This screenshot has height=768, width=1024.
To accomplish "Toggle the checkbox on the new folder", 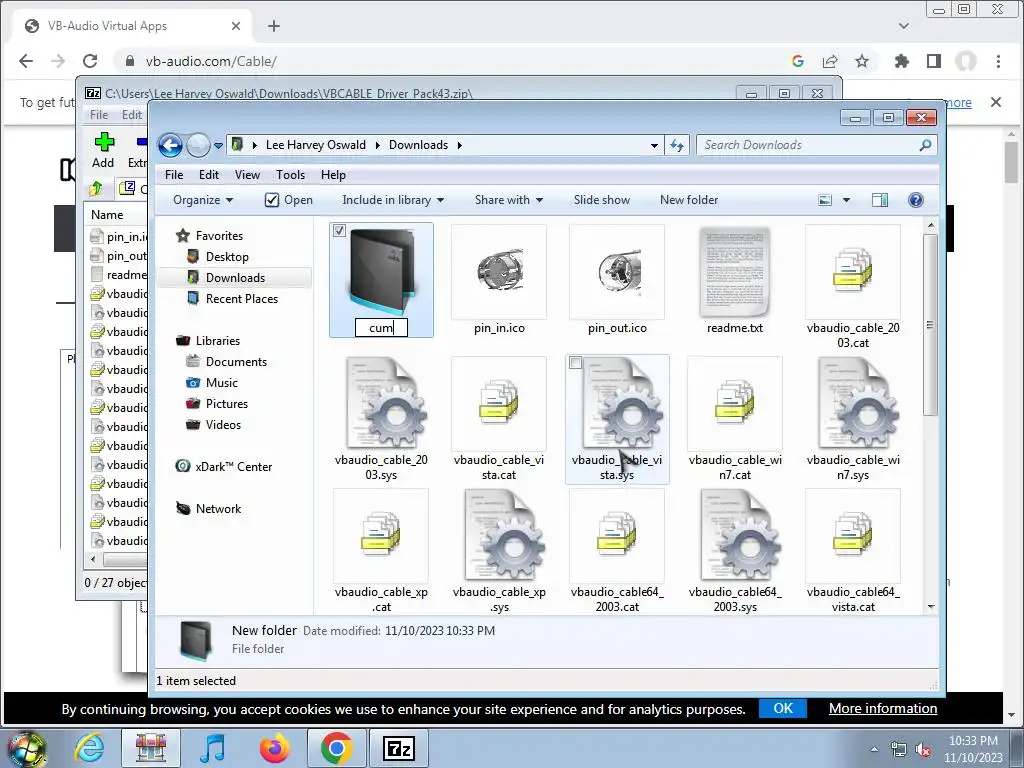I will pyautogui.click(x=339, y=231).
